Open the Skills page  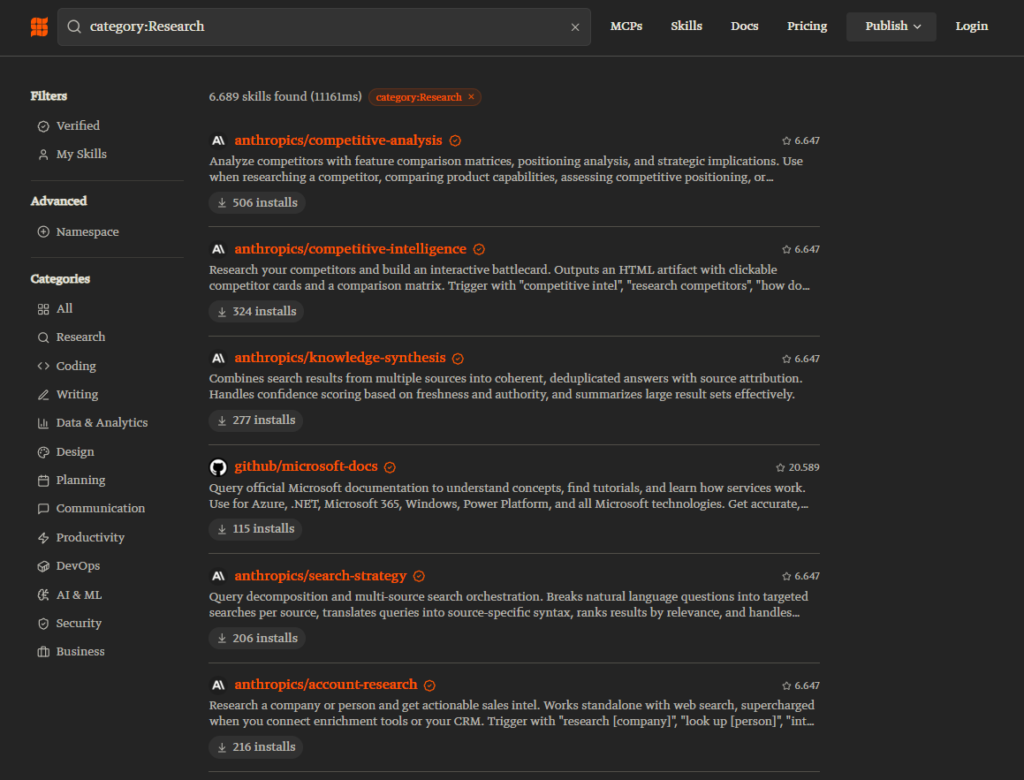pyautogui.click(x=686, y=26)
